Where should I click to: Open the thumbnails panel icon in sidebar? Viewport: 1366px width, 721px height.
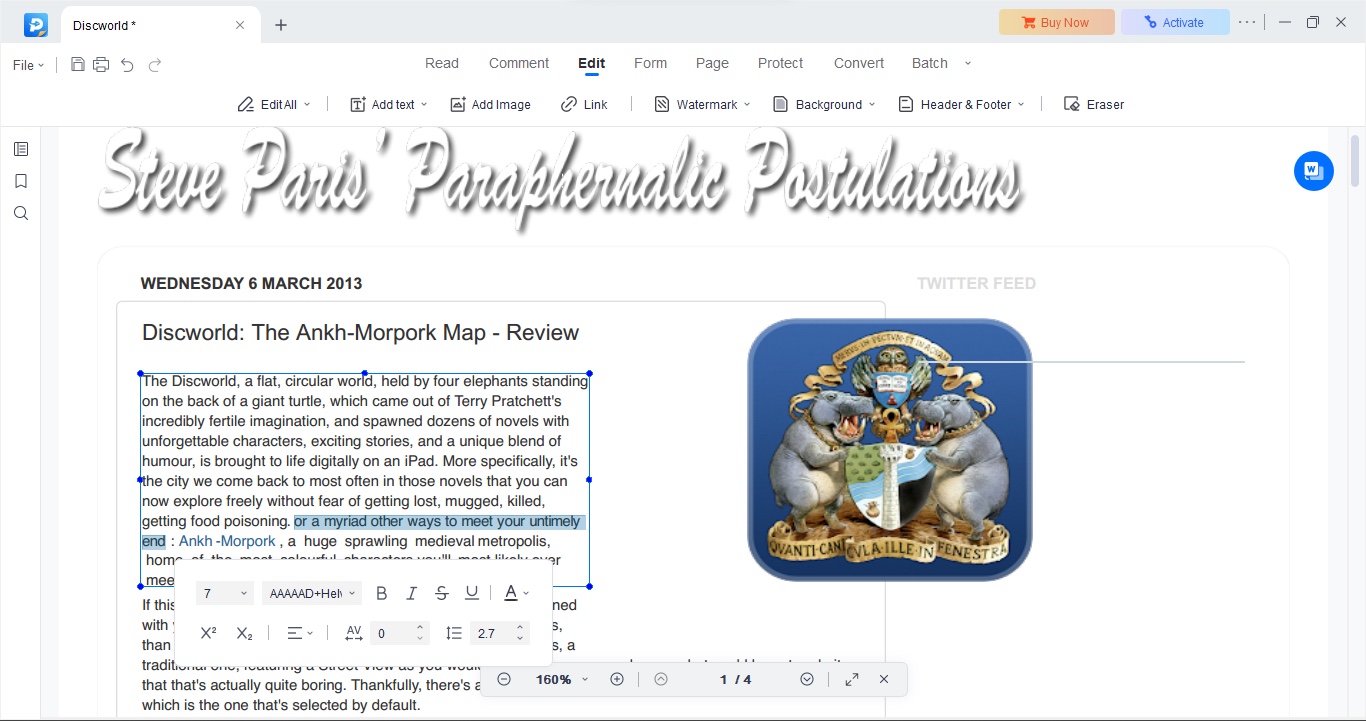pos(21,149)
